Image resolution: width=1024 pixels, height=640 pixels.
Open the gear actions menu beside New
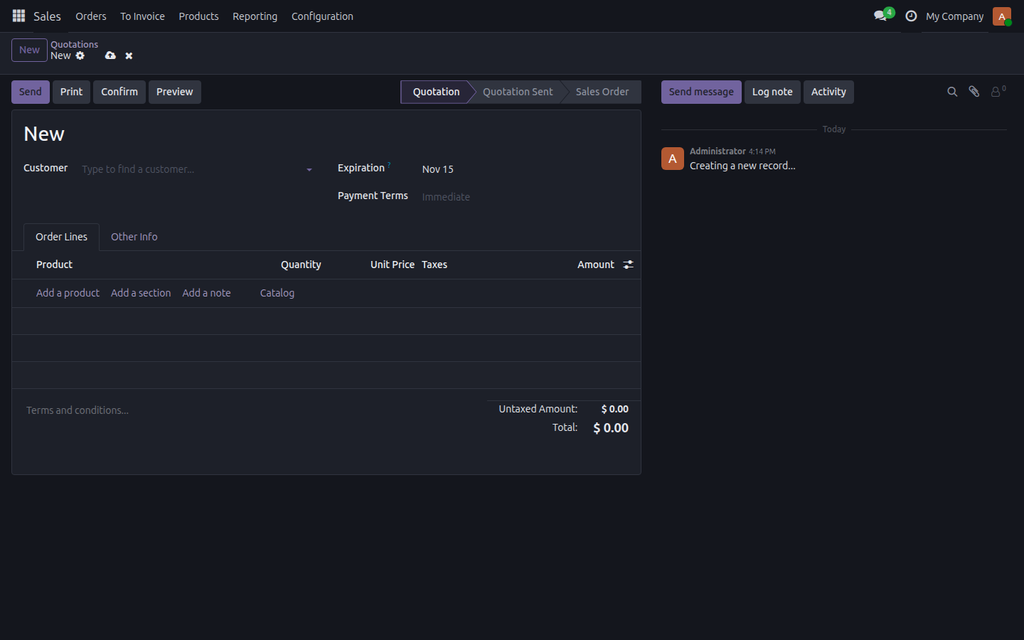coord(80,56)
